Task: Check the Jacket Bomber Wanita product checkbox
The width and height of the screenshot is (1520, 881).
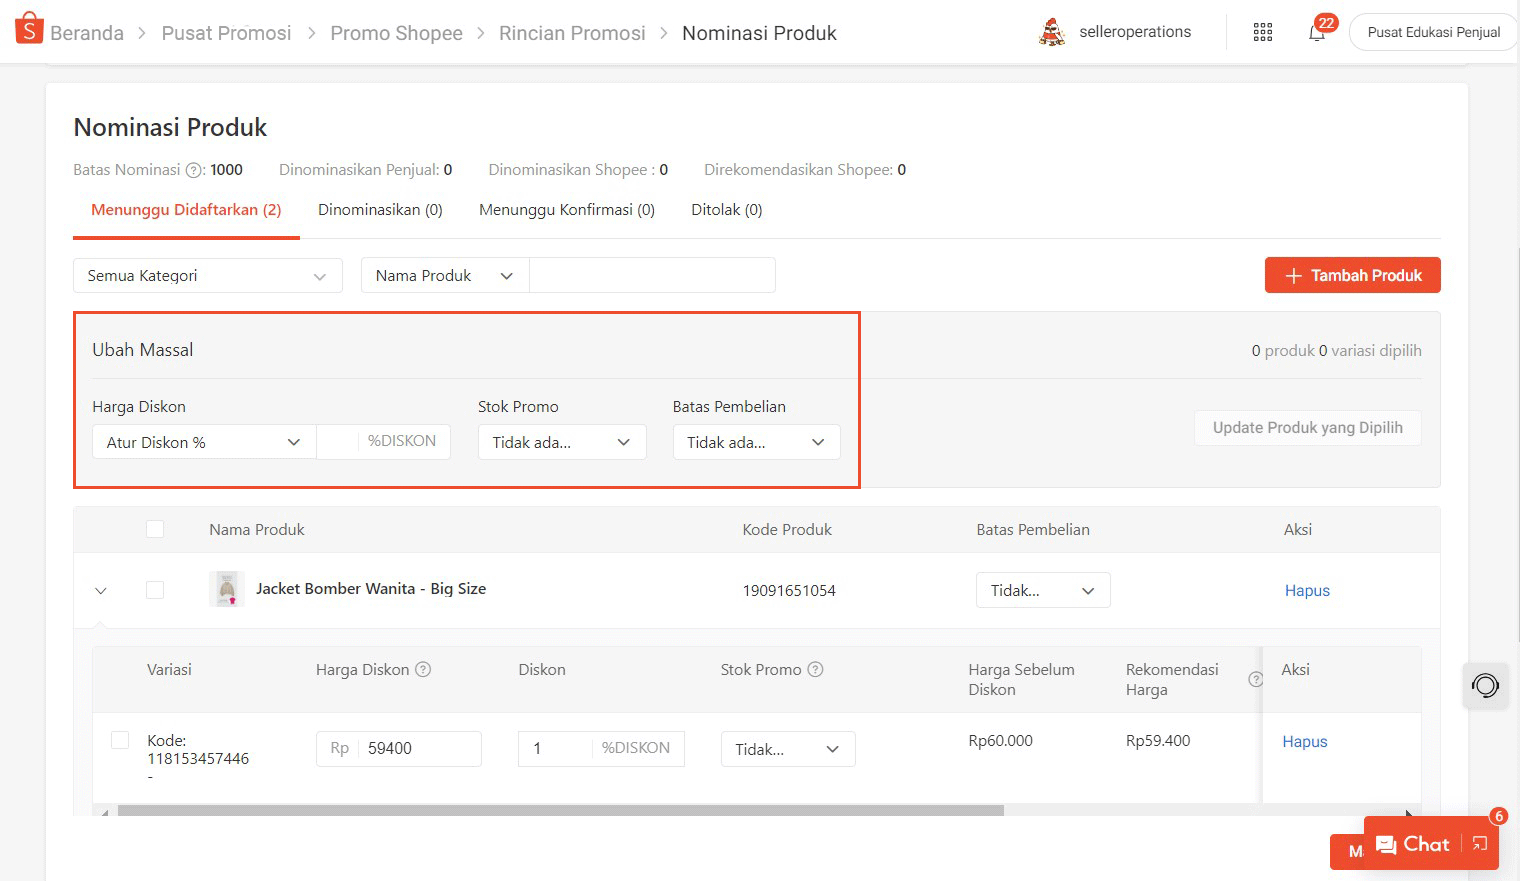Action: (155, 590)
